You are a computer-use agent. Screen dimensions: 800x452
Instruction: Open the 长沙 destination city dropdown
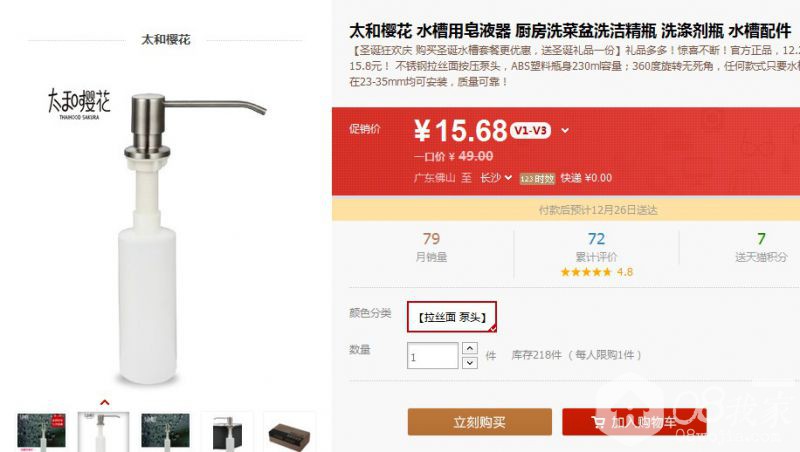pos(495,178)
